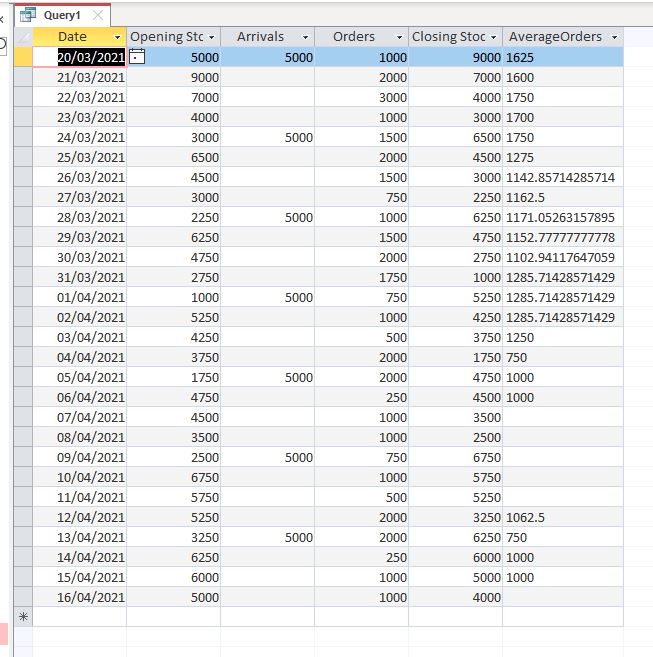Open the AverageOrders column dropdown arrow
This screenshot has height=657, width=653.
(614, 37)
